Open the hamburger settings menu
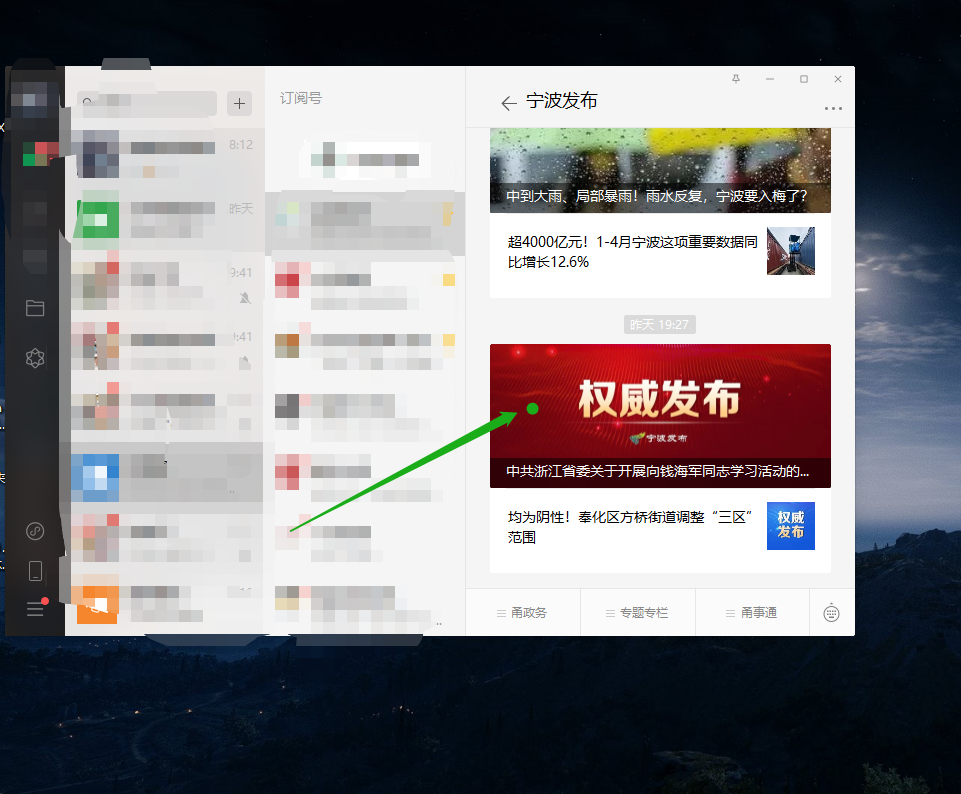The image size is (961, 794). pyautogui.click(x=36, y=608)
